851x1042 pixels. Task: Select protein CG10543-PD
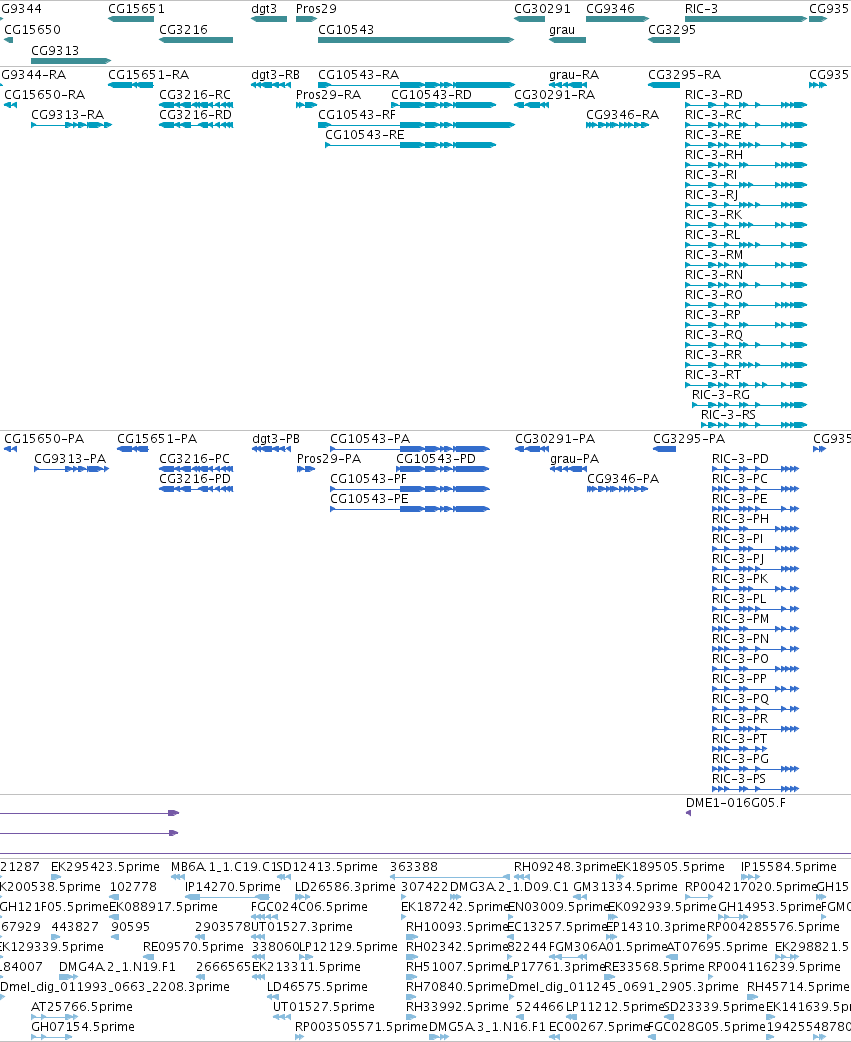(436, 459)
